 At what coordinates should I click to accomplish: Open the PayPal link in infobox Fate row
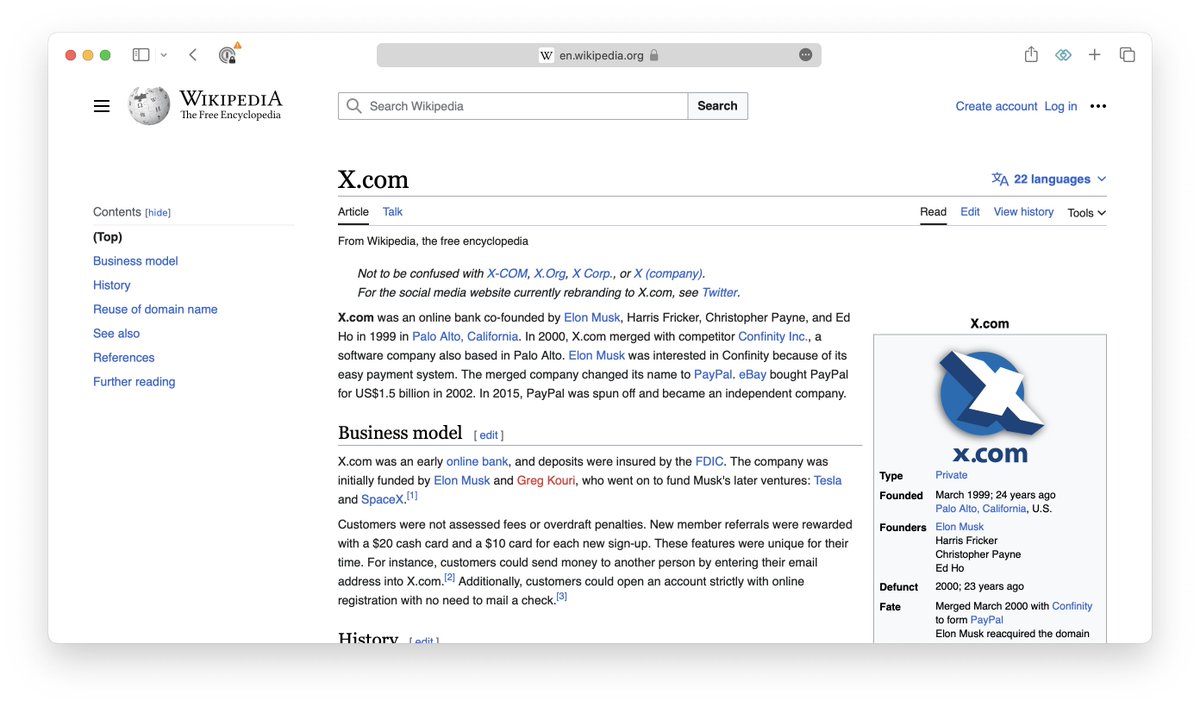click(x=987, y=620)
